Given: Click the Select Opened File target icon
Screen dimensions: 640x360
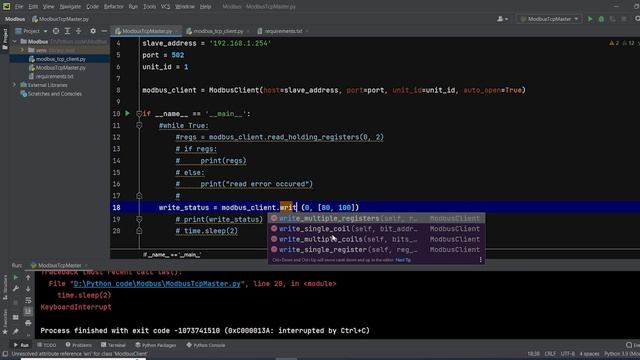Looking at the screenshot, I should click(56, 31).
